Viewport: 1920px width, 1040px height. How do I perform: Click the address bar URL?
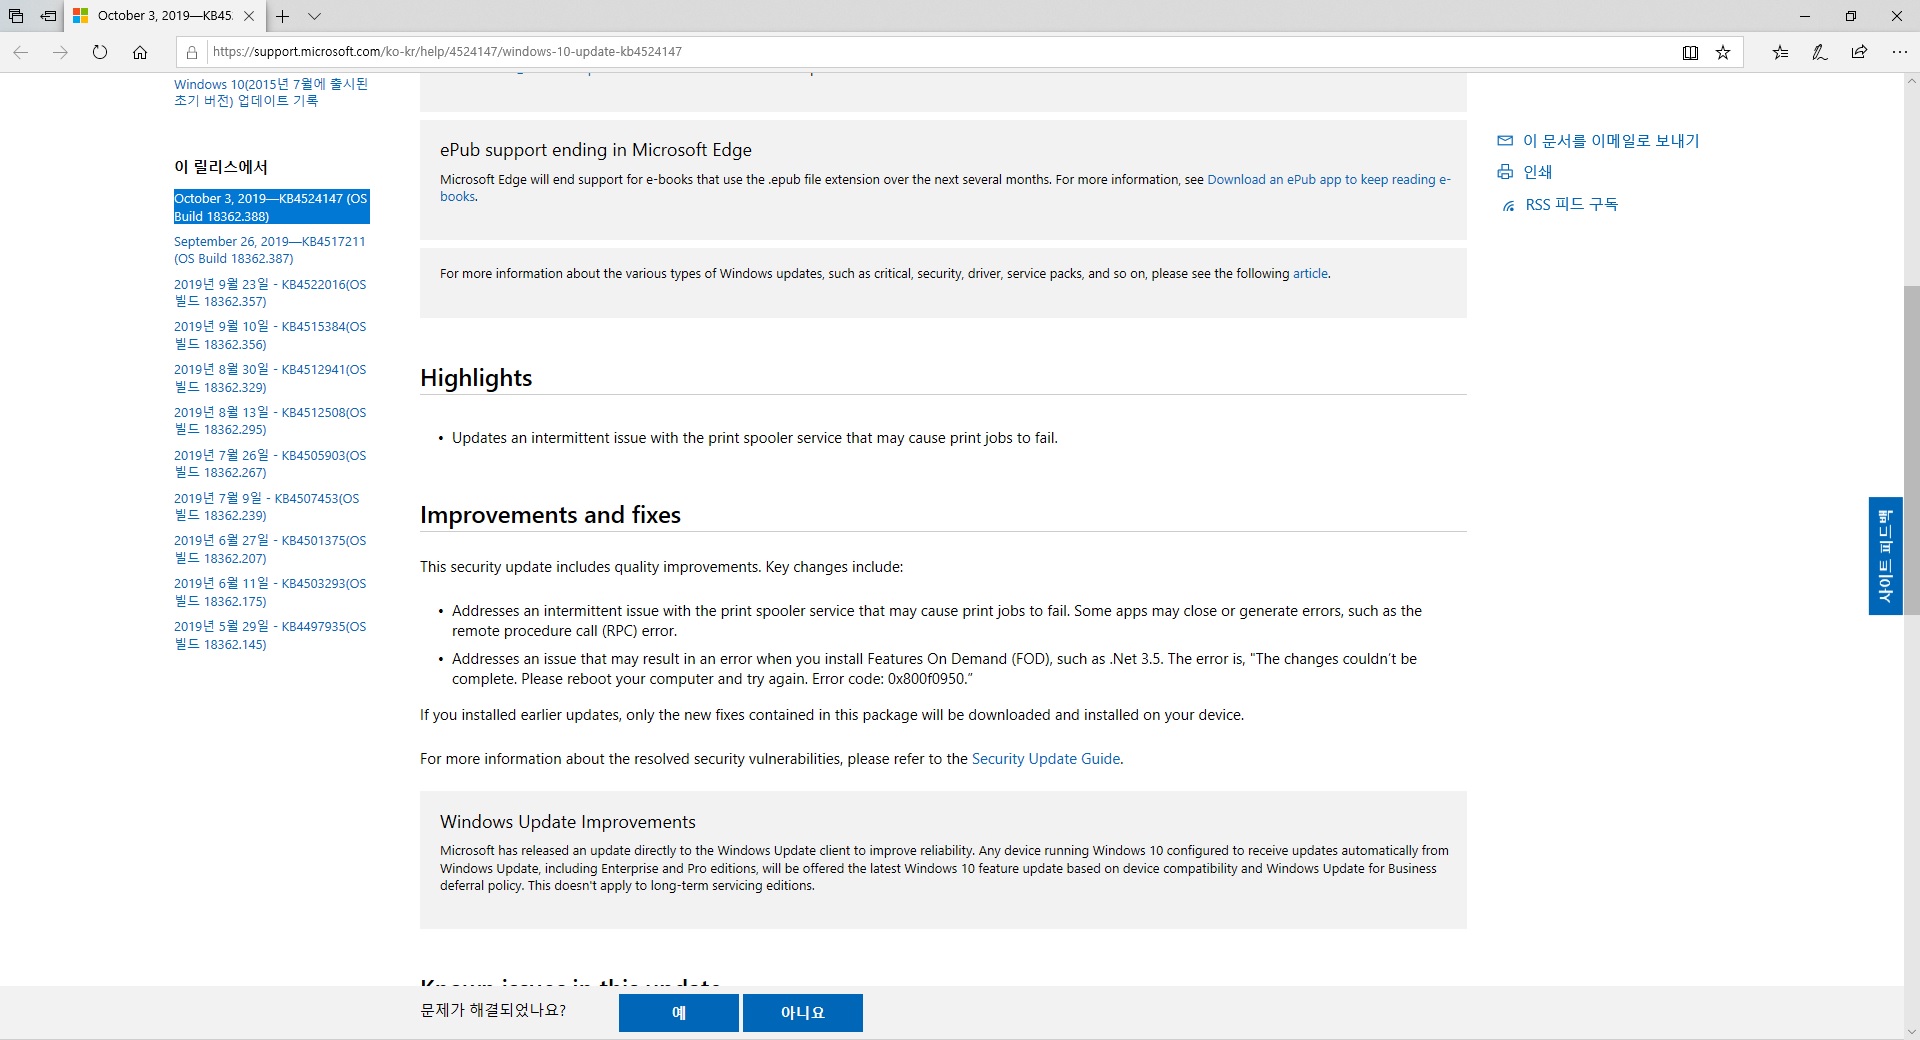tap(447, 52)
